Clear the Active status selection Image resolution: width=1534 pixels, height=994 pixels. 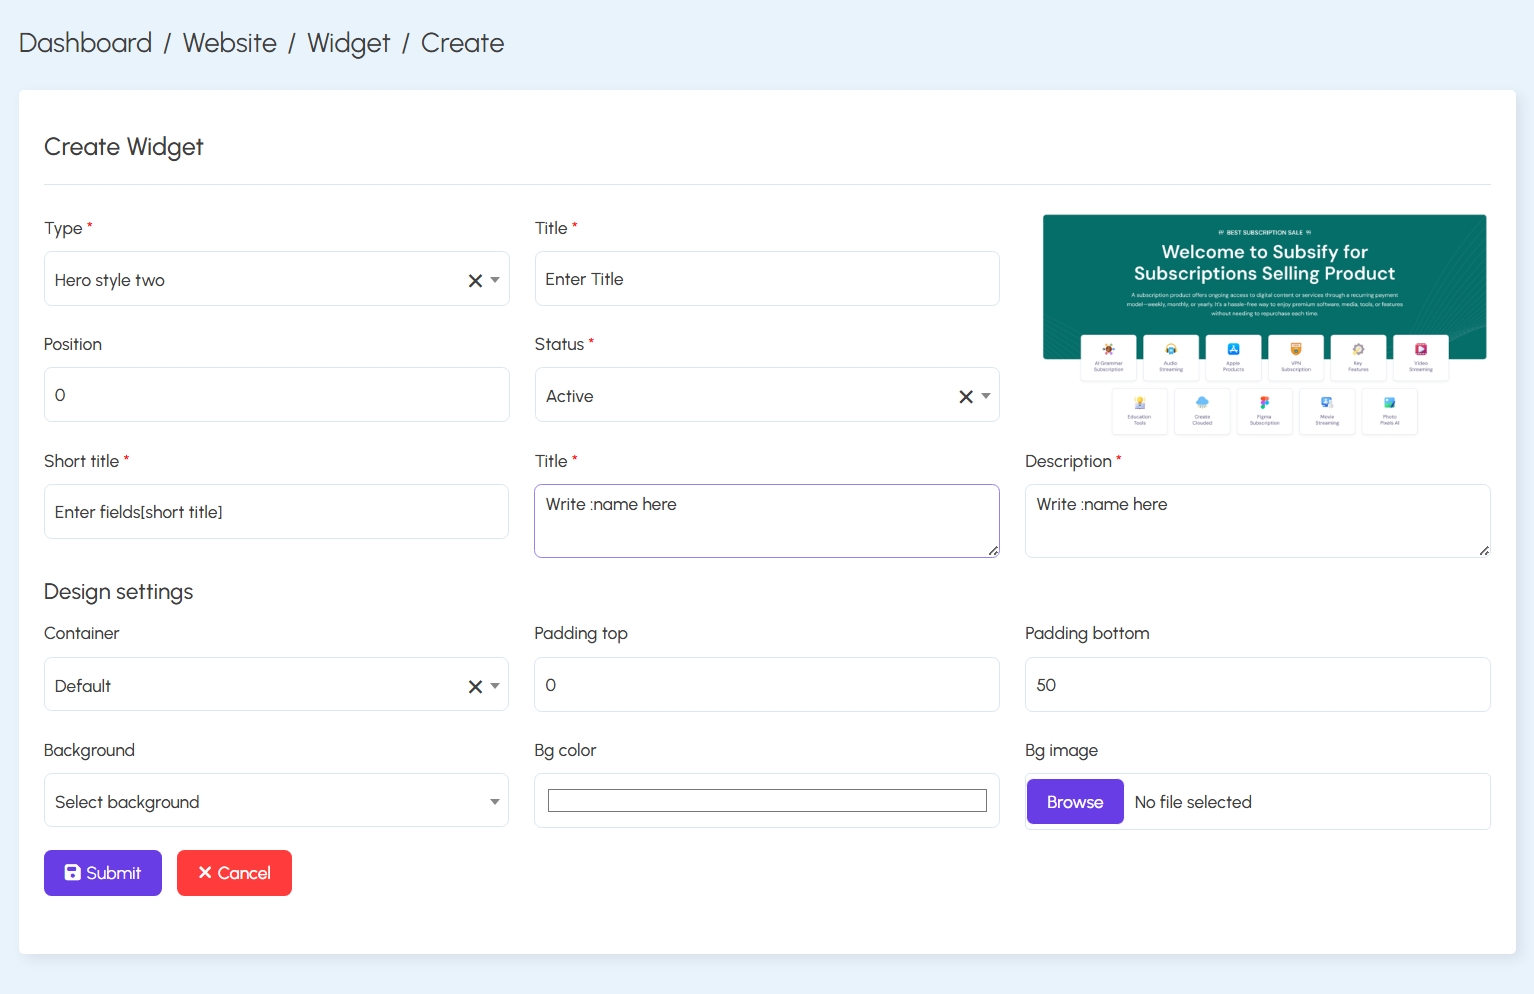[966, 397]
